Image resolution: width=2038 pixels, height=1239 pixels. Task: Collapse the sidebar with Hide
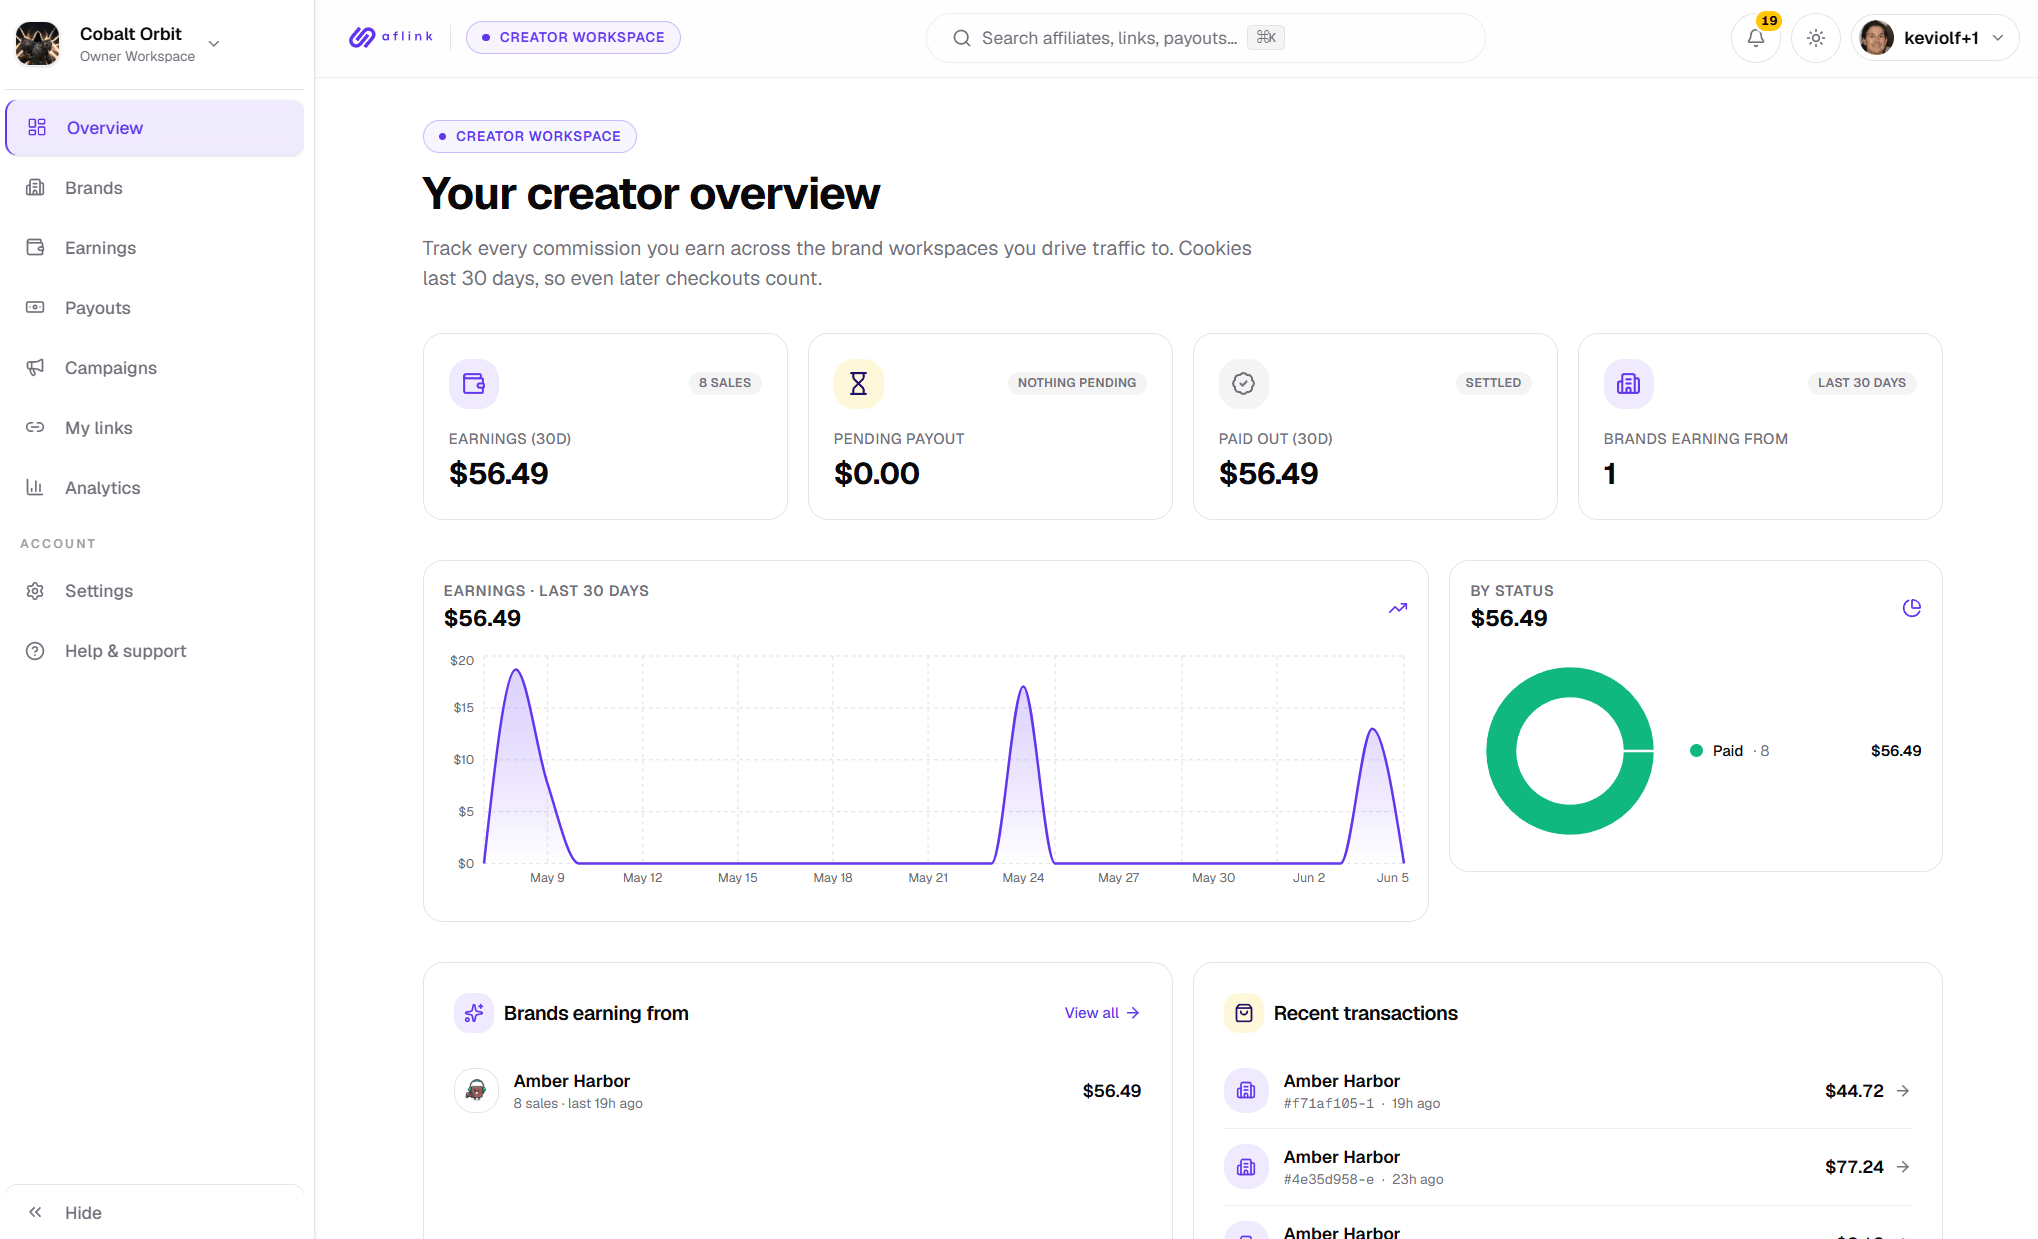tap(155, 1212)
